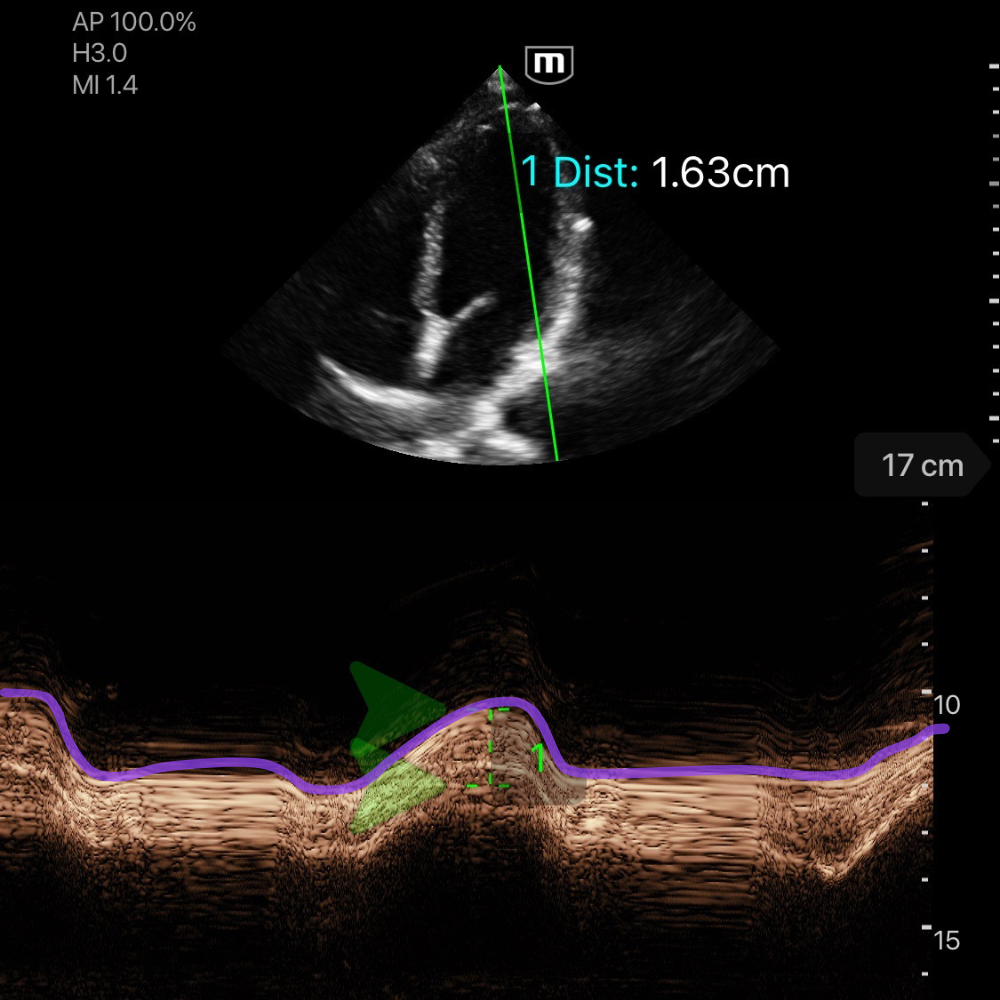Click the H3.0 harmonic frequency readout

tap(99, 54)
